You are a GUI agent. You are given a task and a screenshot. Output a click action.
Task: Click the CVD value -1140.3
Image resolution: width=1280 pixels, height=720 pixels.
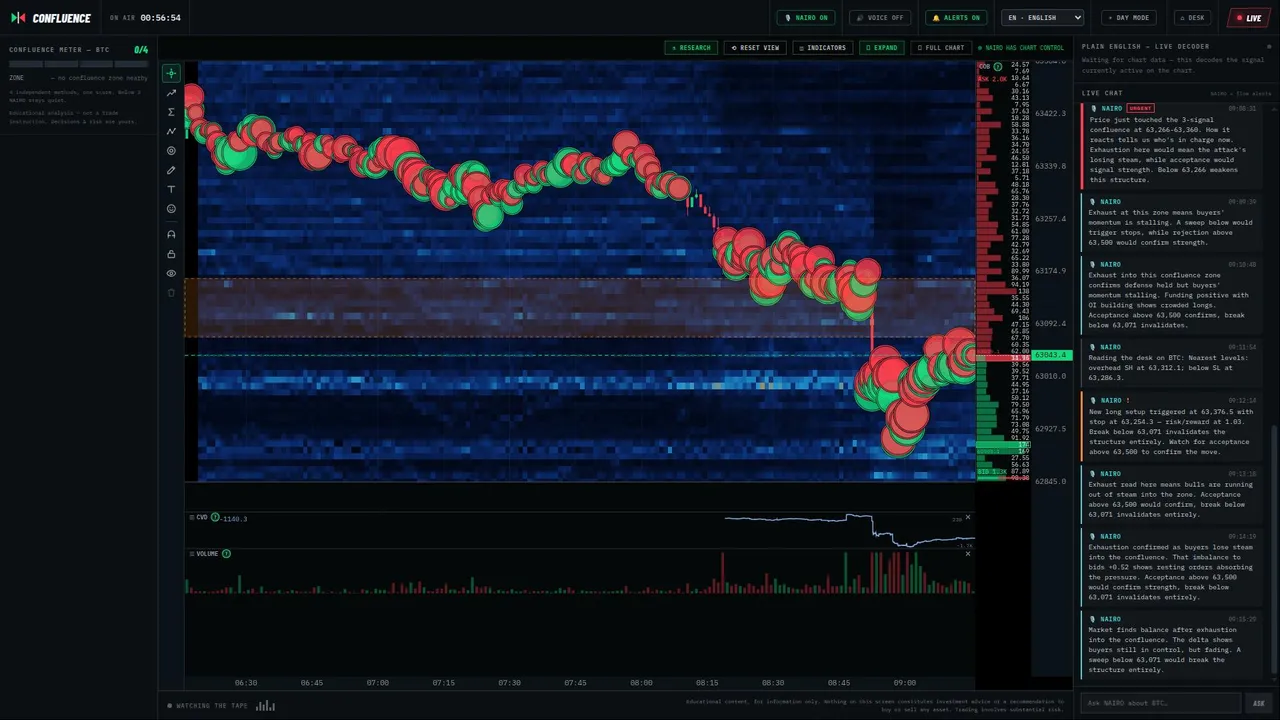pyautogui.click(x=235, y=518)
